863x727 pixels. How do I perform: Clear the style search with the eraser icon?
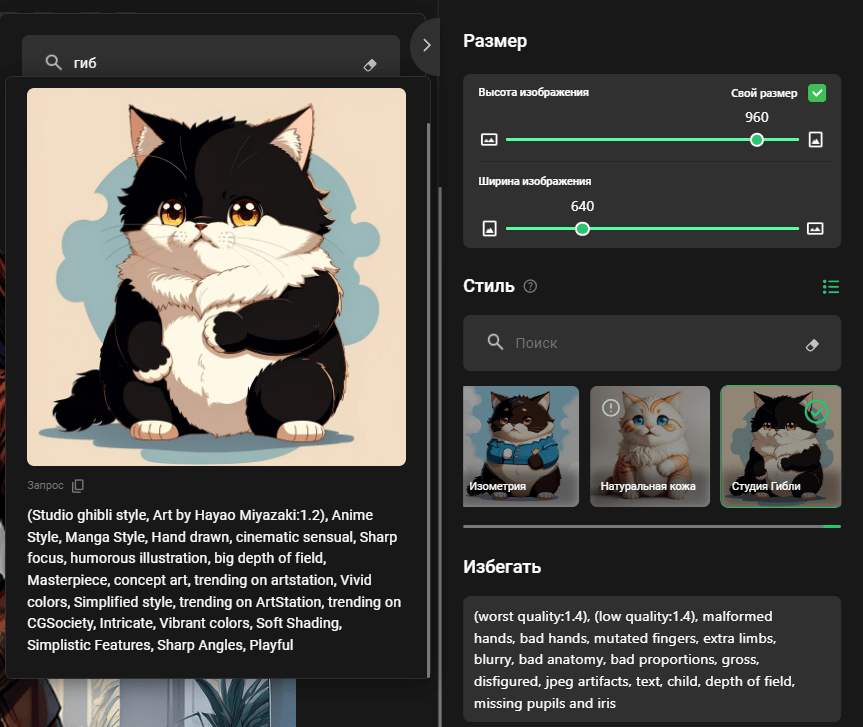[812, 344]
